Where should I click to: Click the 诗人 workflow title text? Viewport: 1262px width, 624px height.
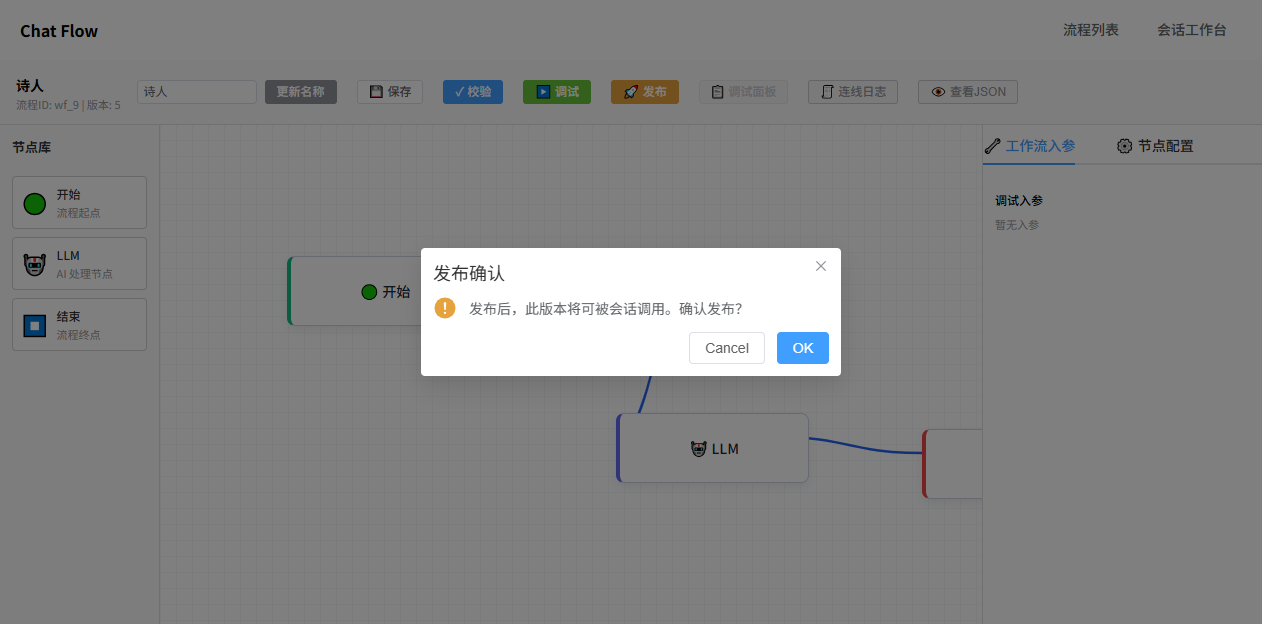[x=30, y=86]
